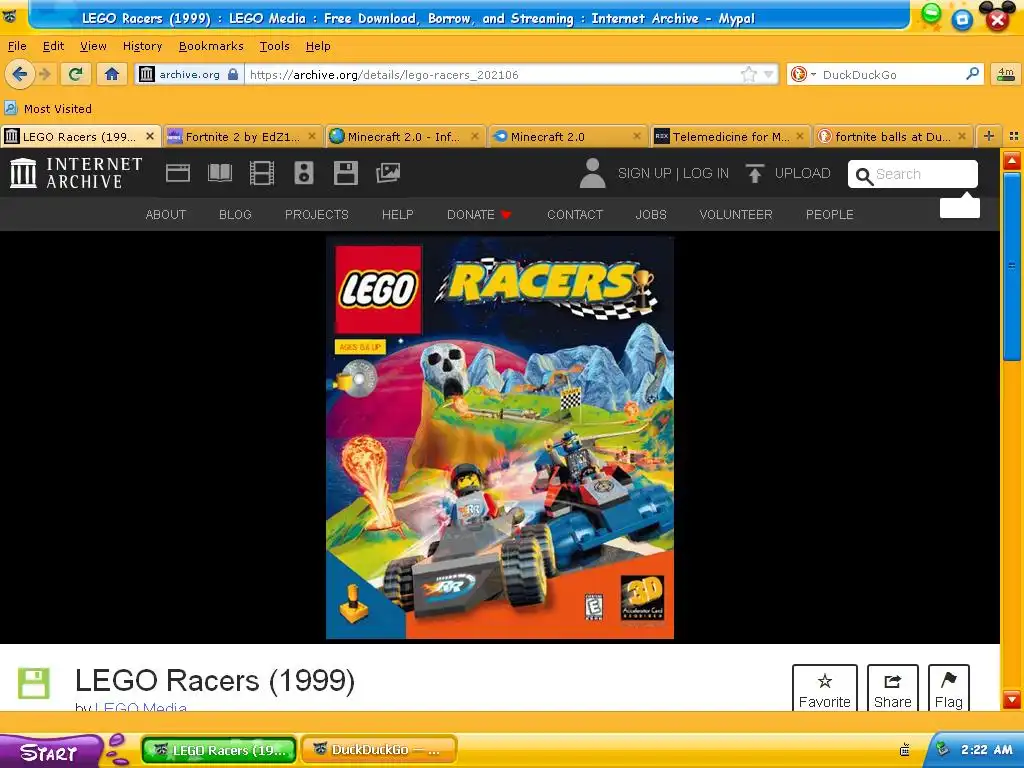
Task: Open the Audio speaker icon
Action: [304, 173]
